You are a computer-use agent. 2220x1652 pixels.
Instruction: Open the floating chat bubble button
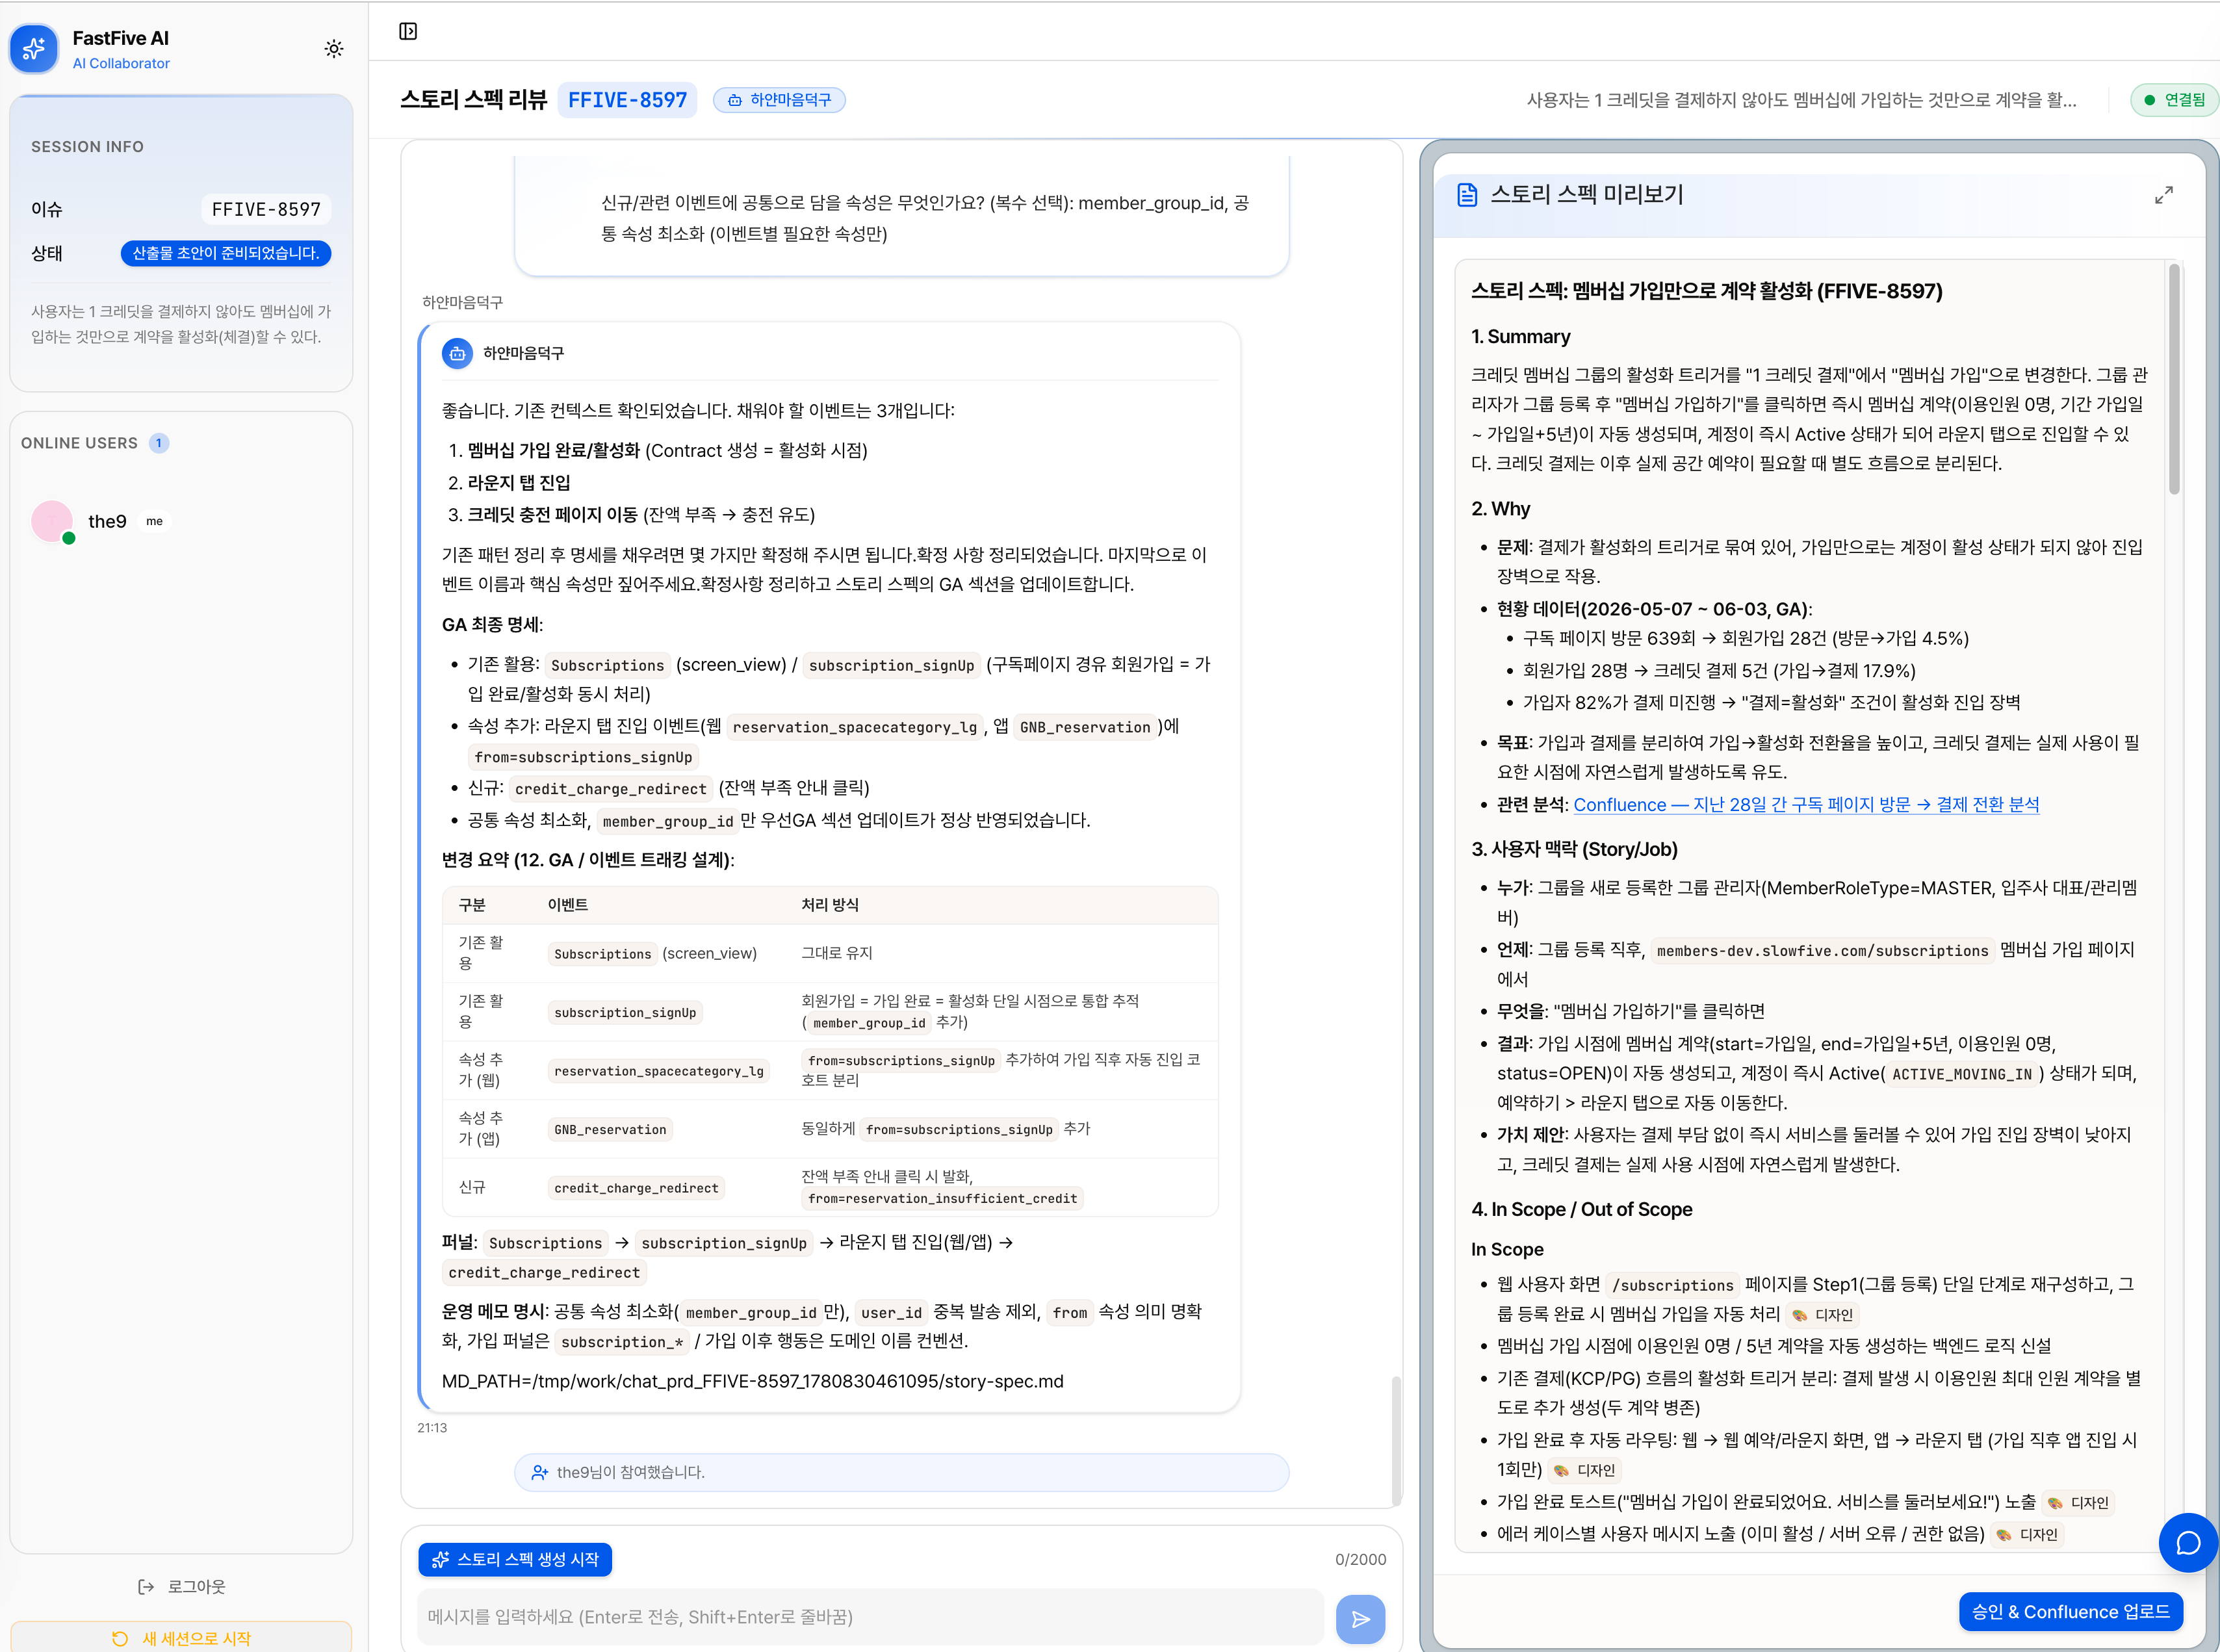click(x=2188, y=1543)
